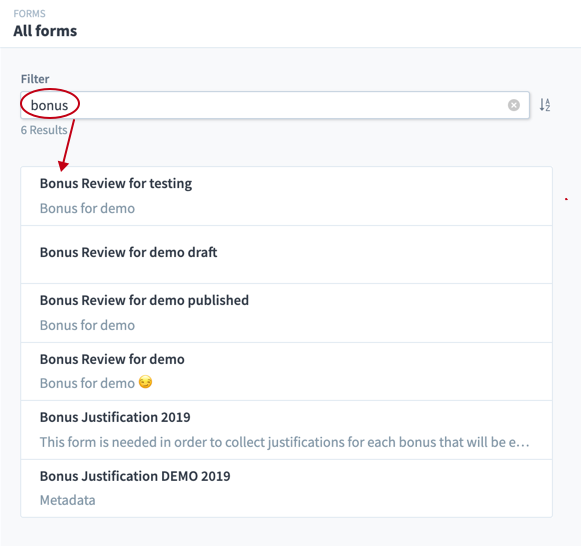Click the Metadata description text
Screen dimensions: 581x546
click(x=67, y=500)
